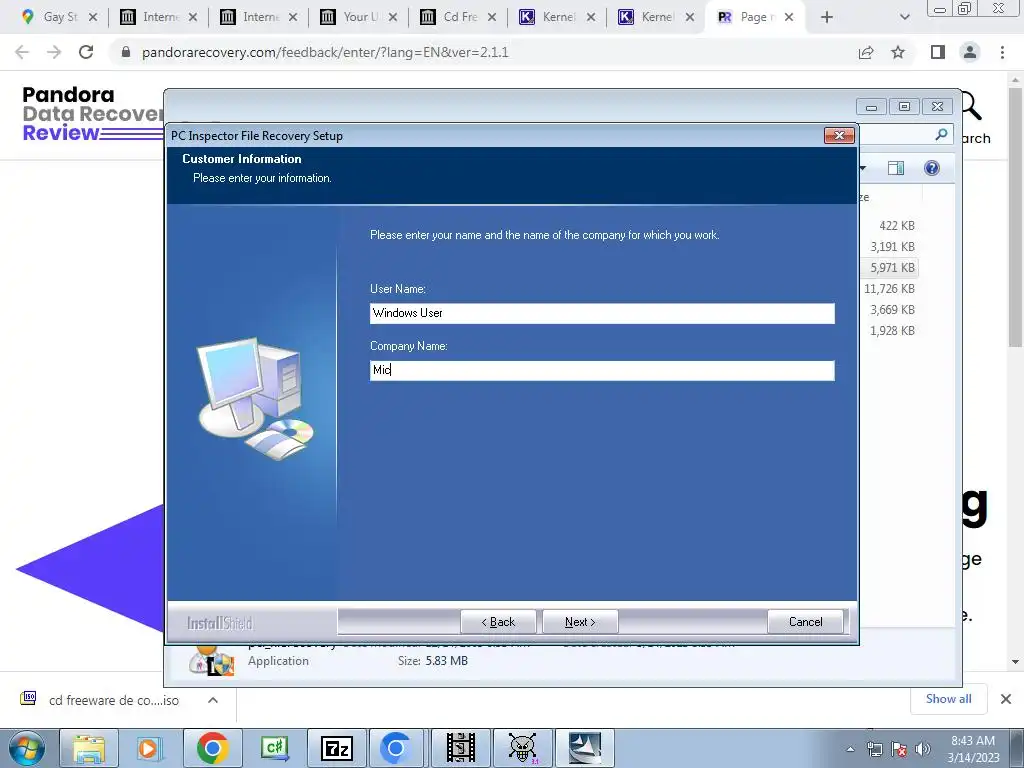Open Google Chrome from the taskbar
Viewport: 1024px width, 768px height.
212,748
